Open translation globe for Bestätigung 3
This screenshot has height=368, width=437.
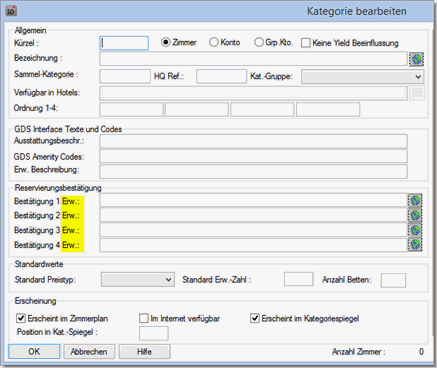pyautogui.click(x=415, y=230)
